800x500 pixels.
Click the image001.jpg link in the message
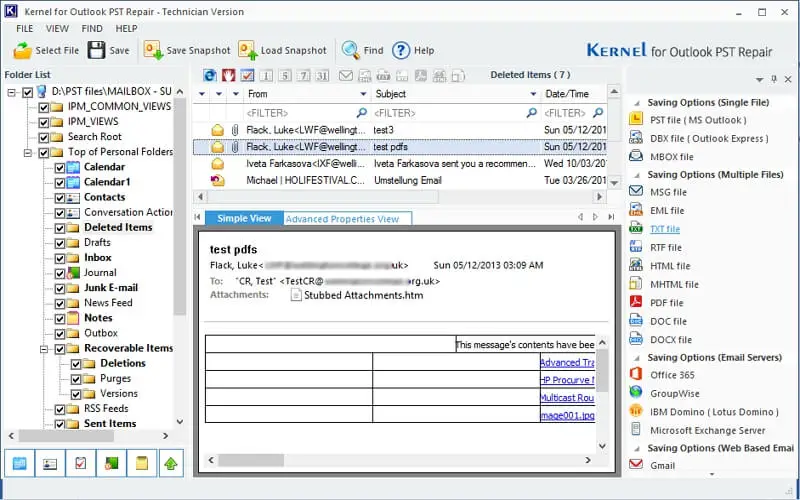[x=567, y=415]
